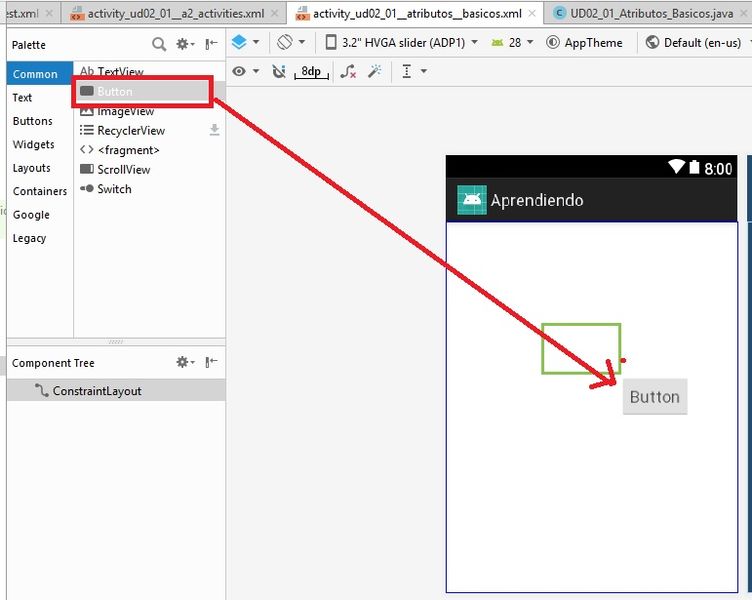Select Containers palette category
Image resolution: width=752 pixels, height=600 pixels.
40,191
